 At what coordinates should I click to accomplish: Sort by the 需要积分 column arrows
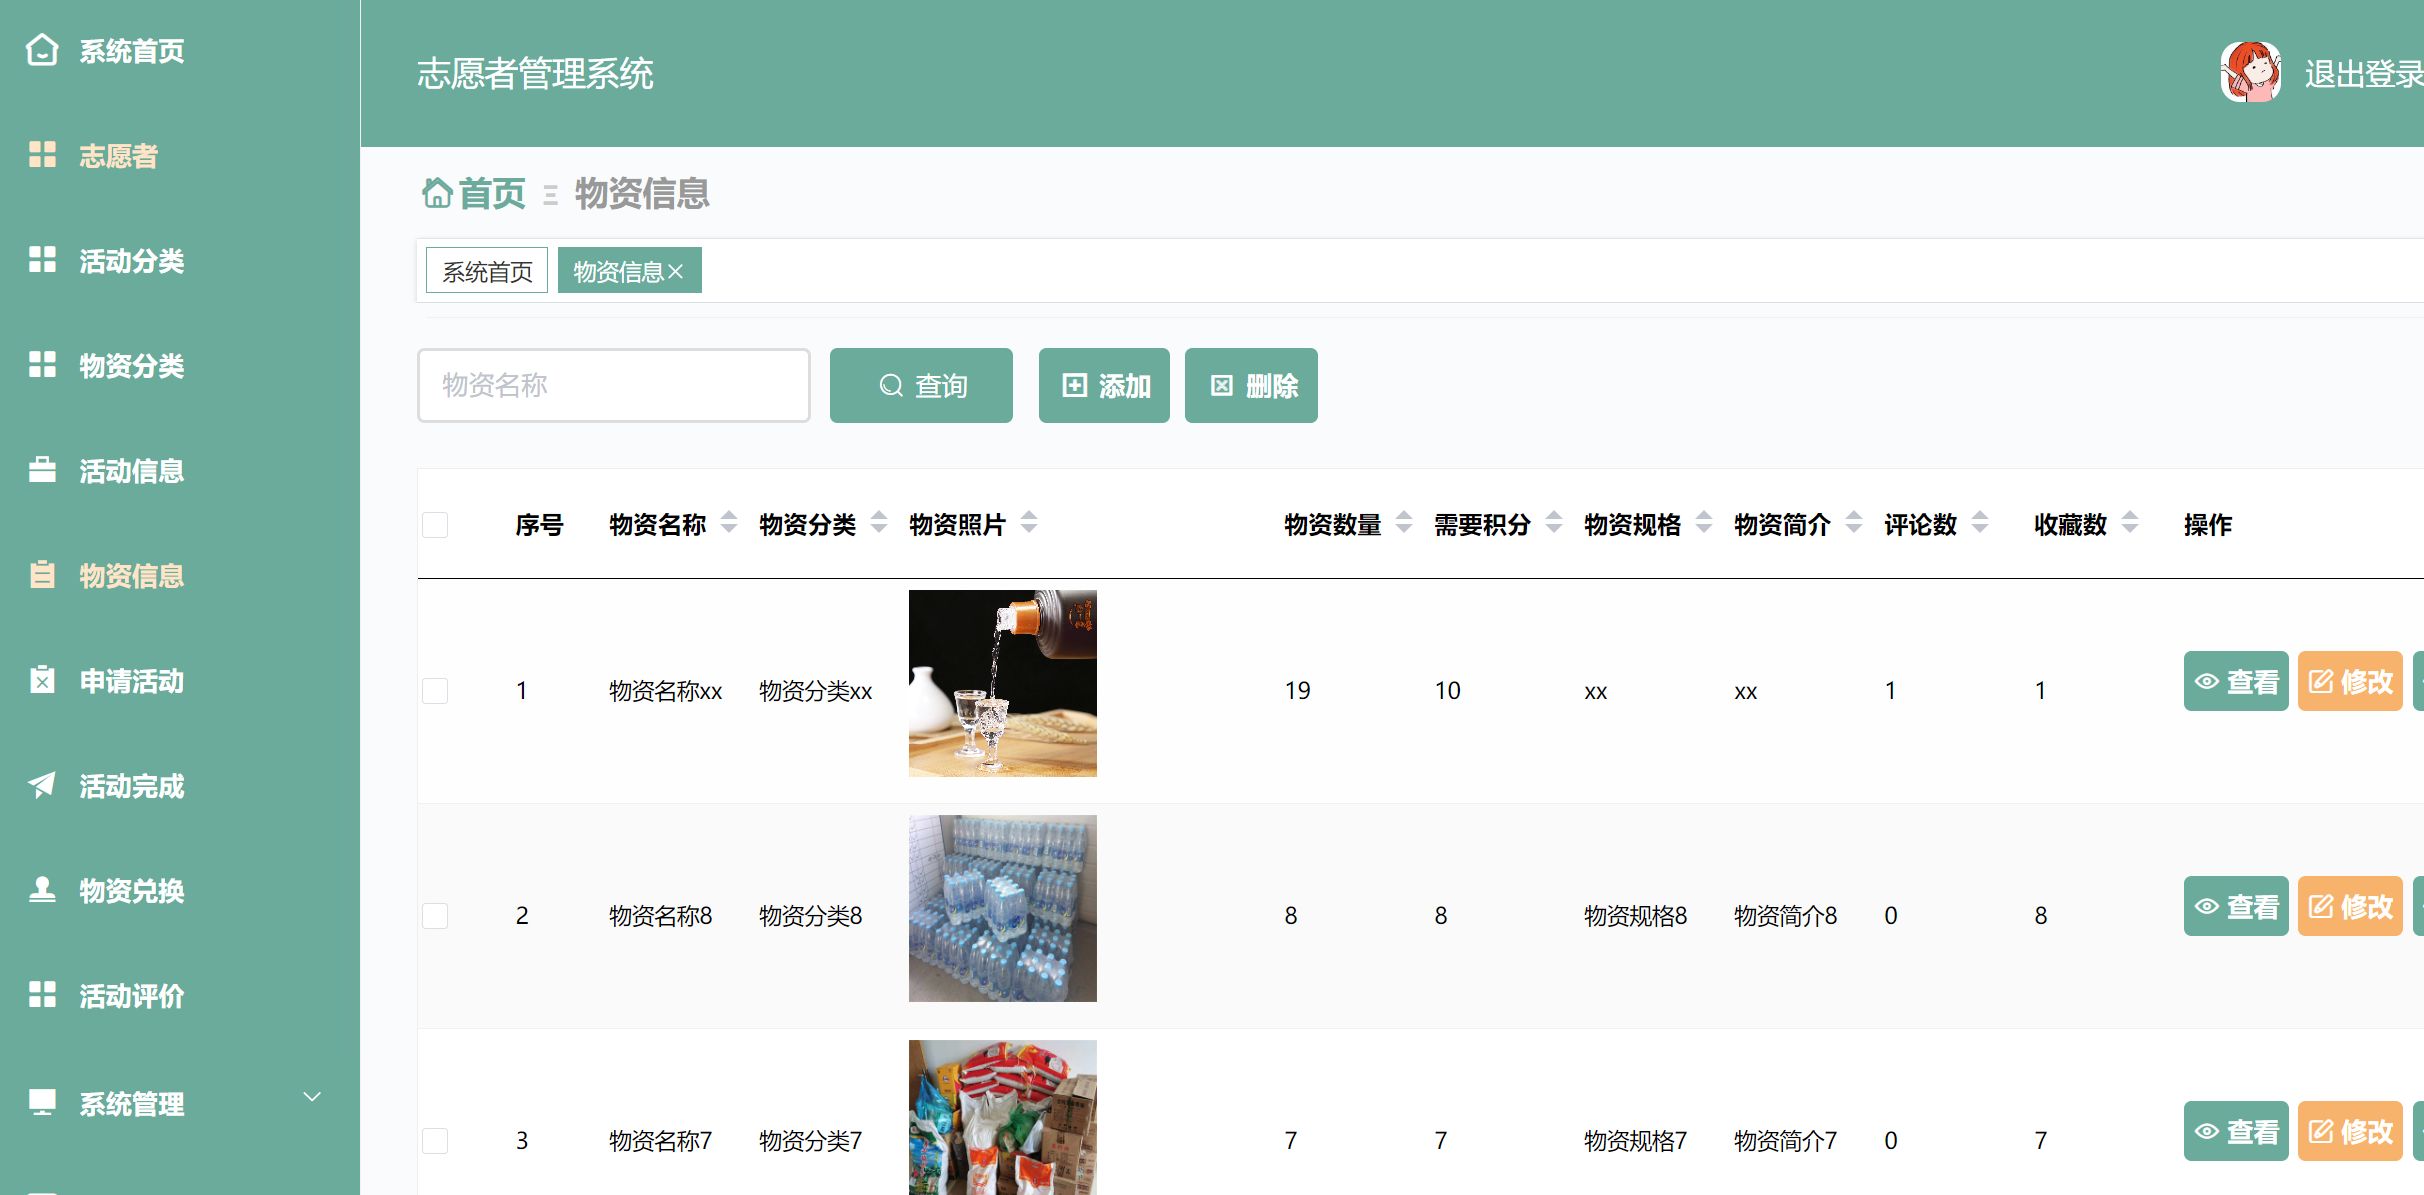pos(1554,522)
